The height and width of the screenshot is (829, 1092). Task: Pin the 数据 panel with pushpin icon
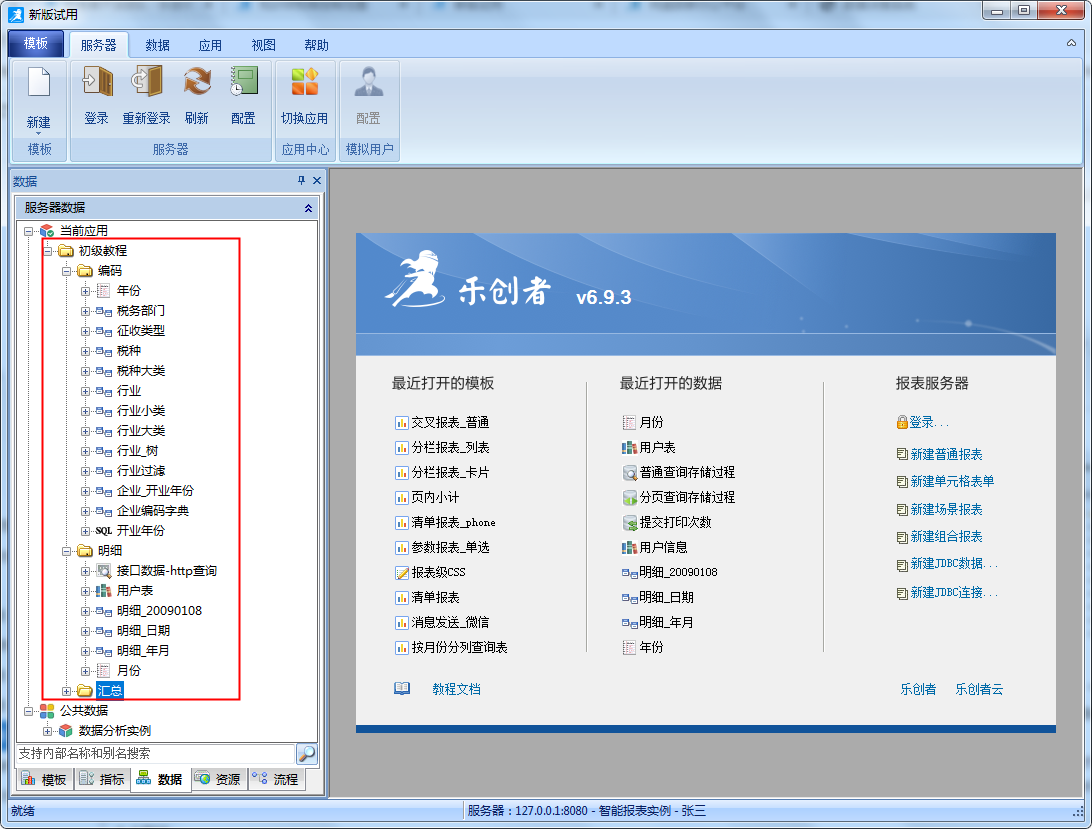point(302,181)
